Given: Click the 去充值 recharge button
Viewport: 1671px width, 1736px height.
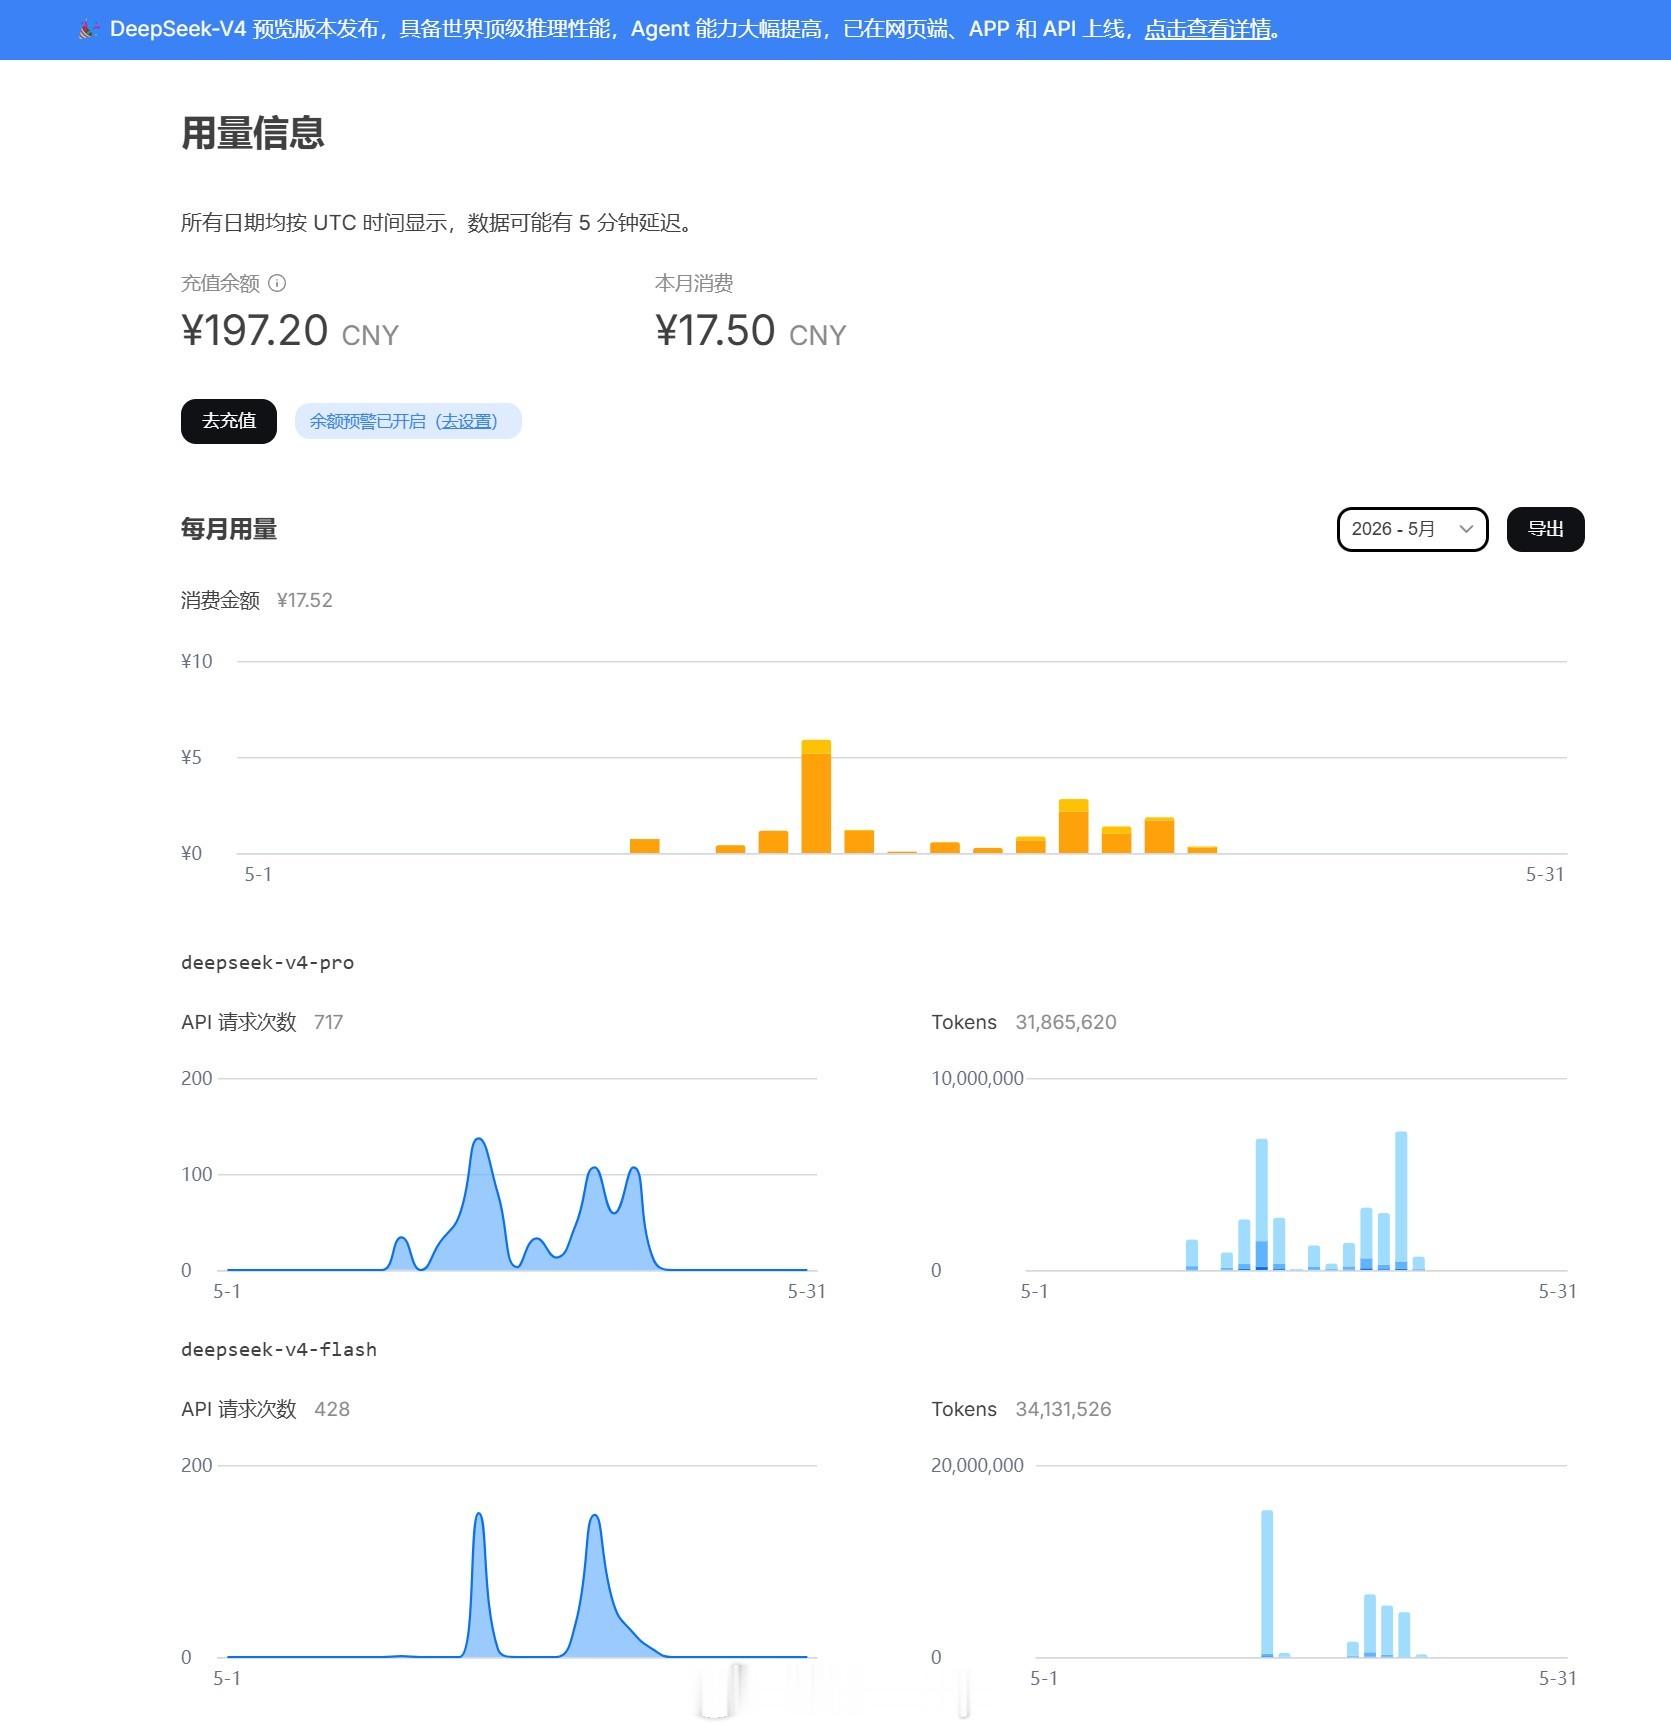Looking at the screenshot, I should 229,421.
